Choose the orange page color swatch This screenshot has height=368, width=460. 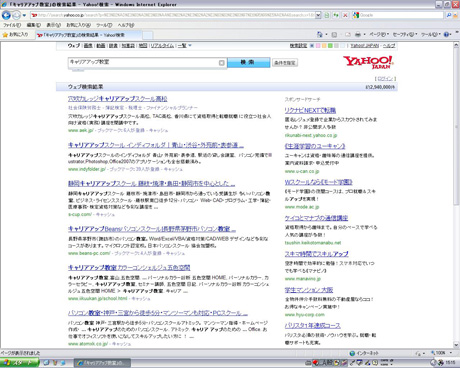(324, 46)
